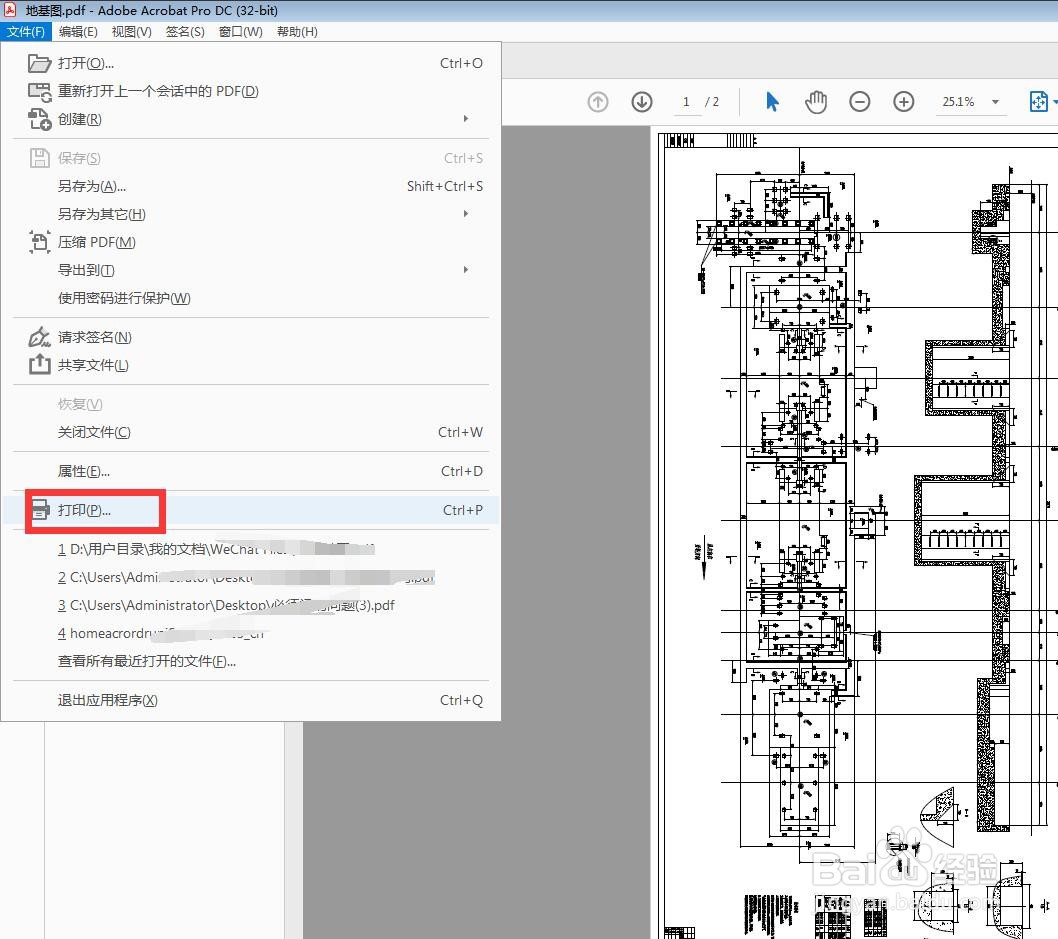Select 压缩 PDF(M) menu entry
The width and height of the screenshot is (1058, 939).
pyautogui.click(x=250, y=242)
